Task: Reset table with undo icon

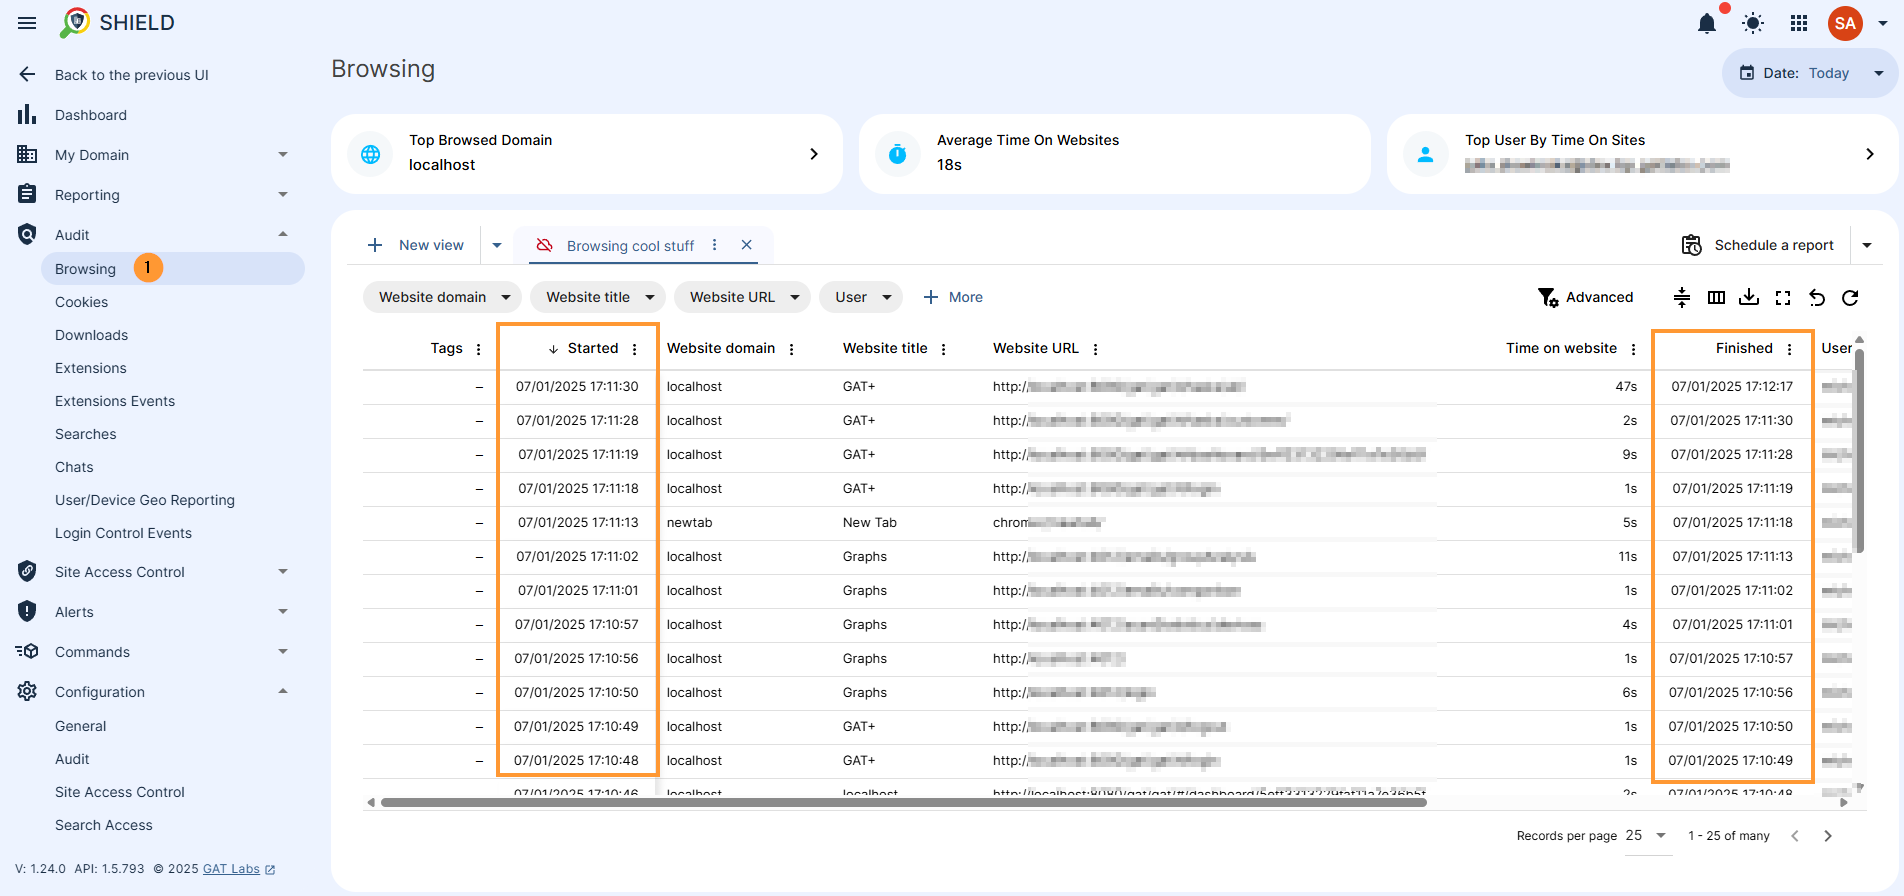Action: pos(1817,297)
